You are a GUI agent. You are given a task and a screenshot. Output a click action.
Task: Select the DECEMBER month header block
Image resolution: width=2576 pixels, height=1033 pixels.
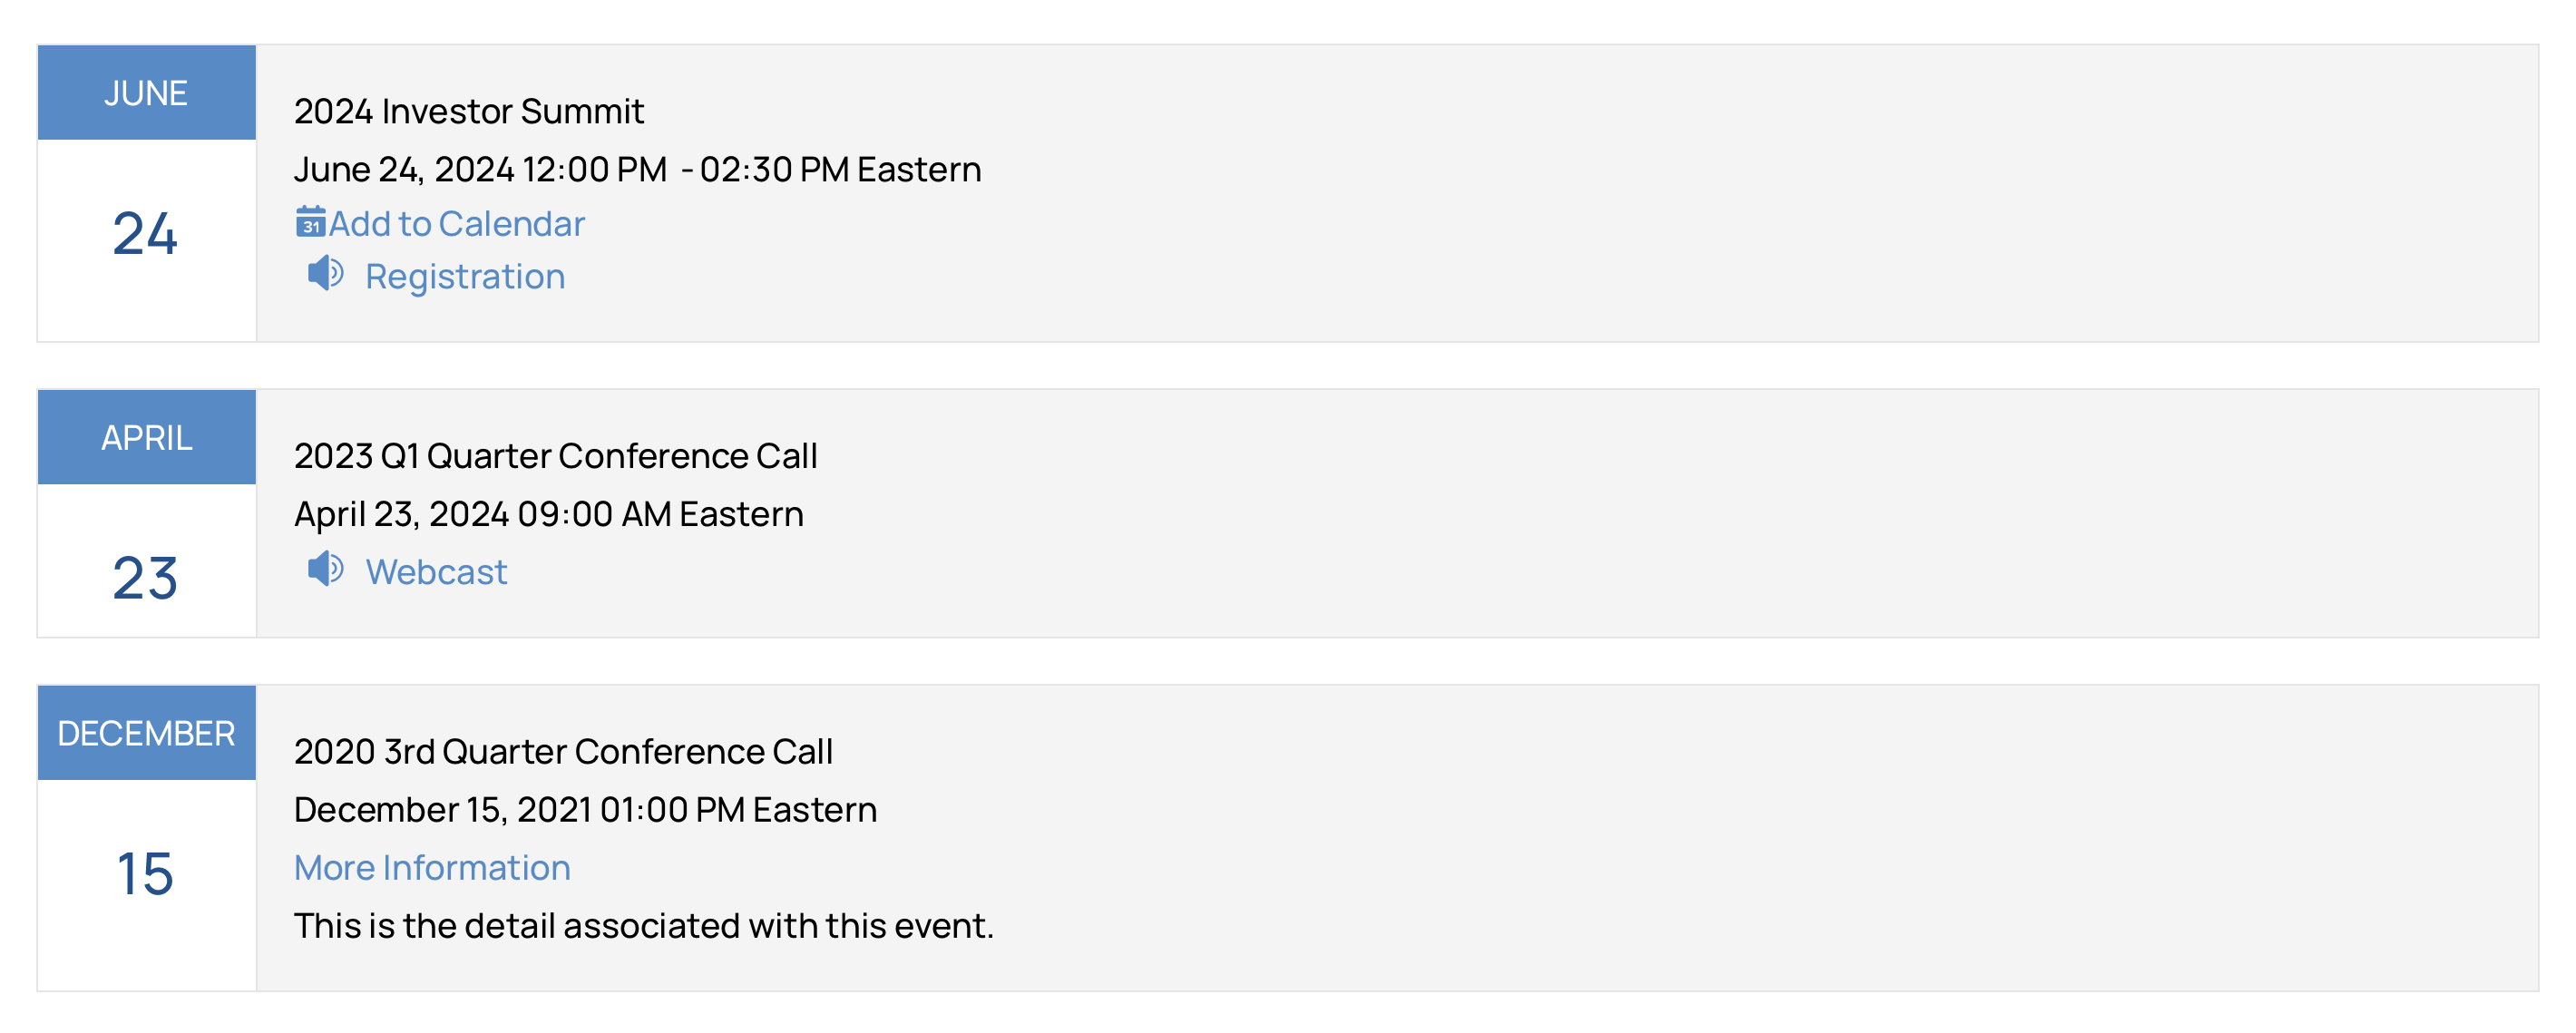click(x=147, y=734)
